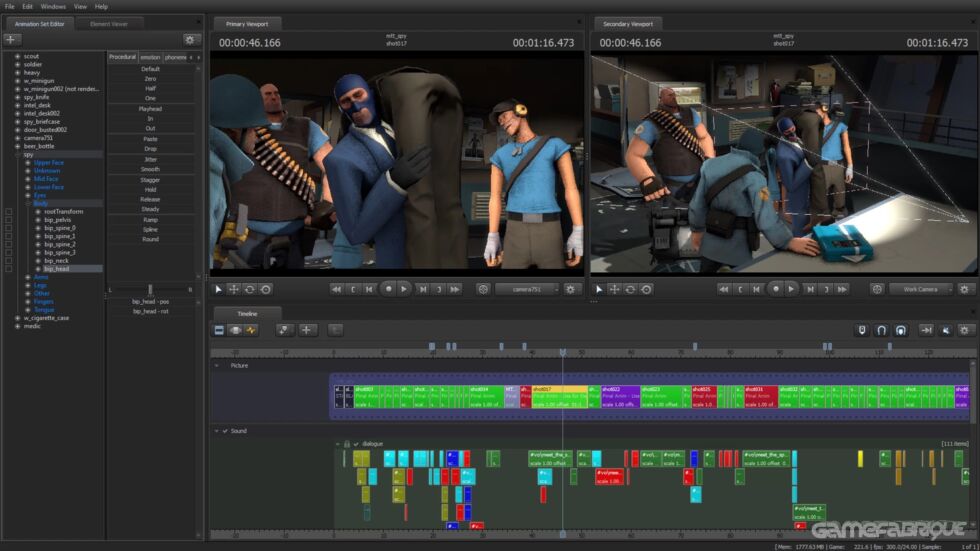Click timeline add clip plus button

tap(306, 330)
